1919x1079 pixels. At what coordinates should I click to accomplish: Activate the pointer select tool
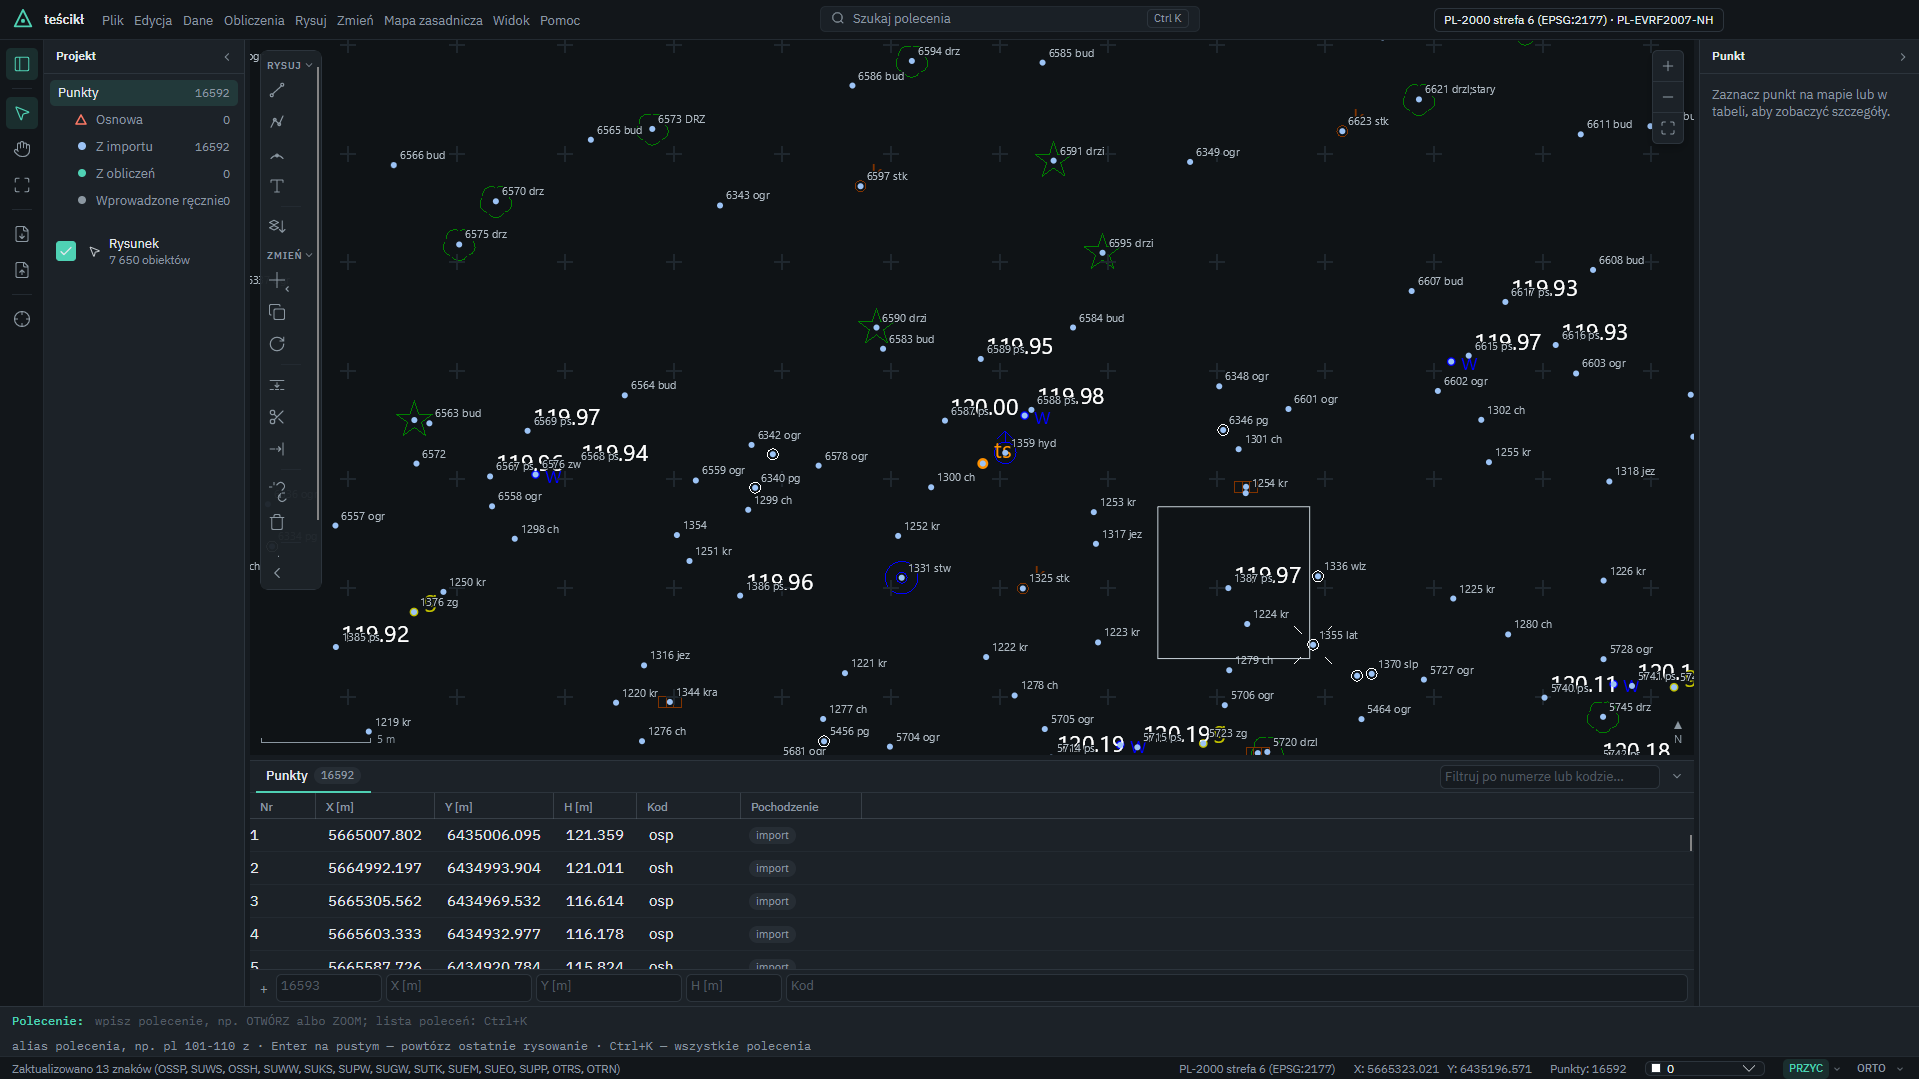tap(22, 113)
